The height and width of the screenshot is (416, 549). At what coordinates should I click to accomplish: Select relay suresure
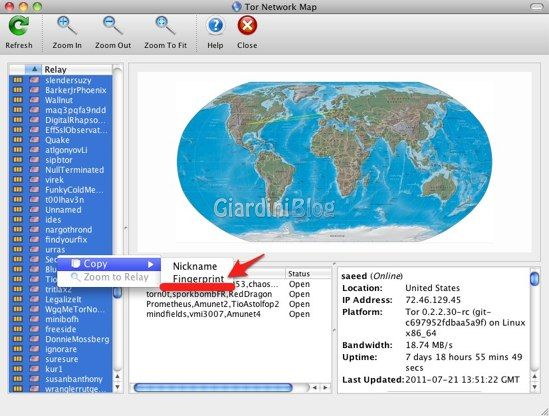coord(62,359)
